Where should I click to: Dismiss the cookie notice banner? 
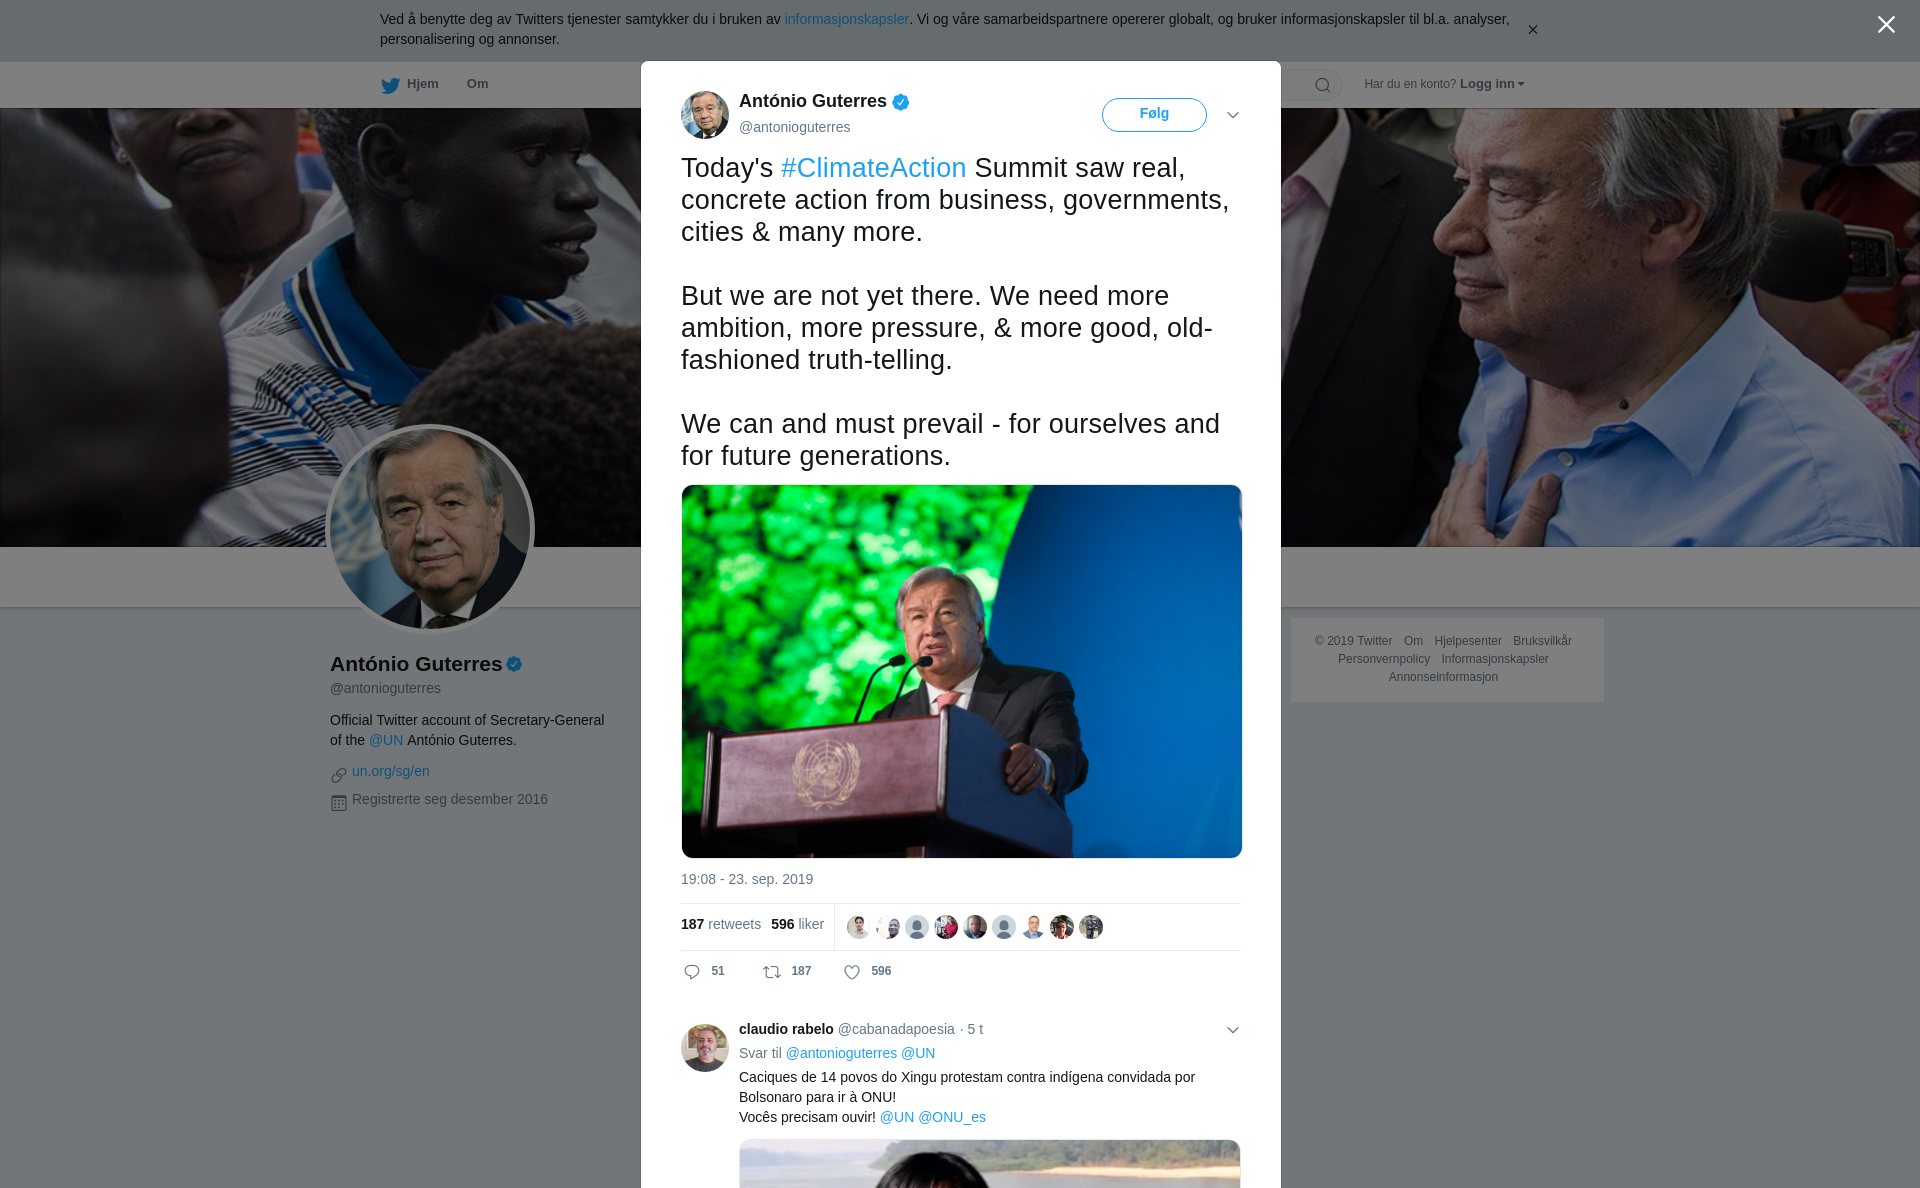click(1532, 30)
